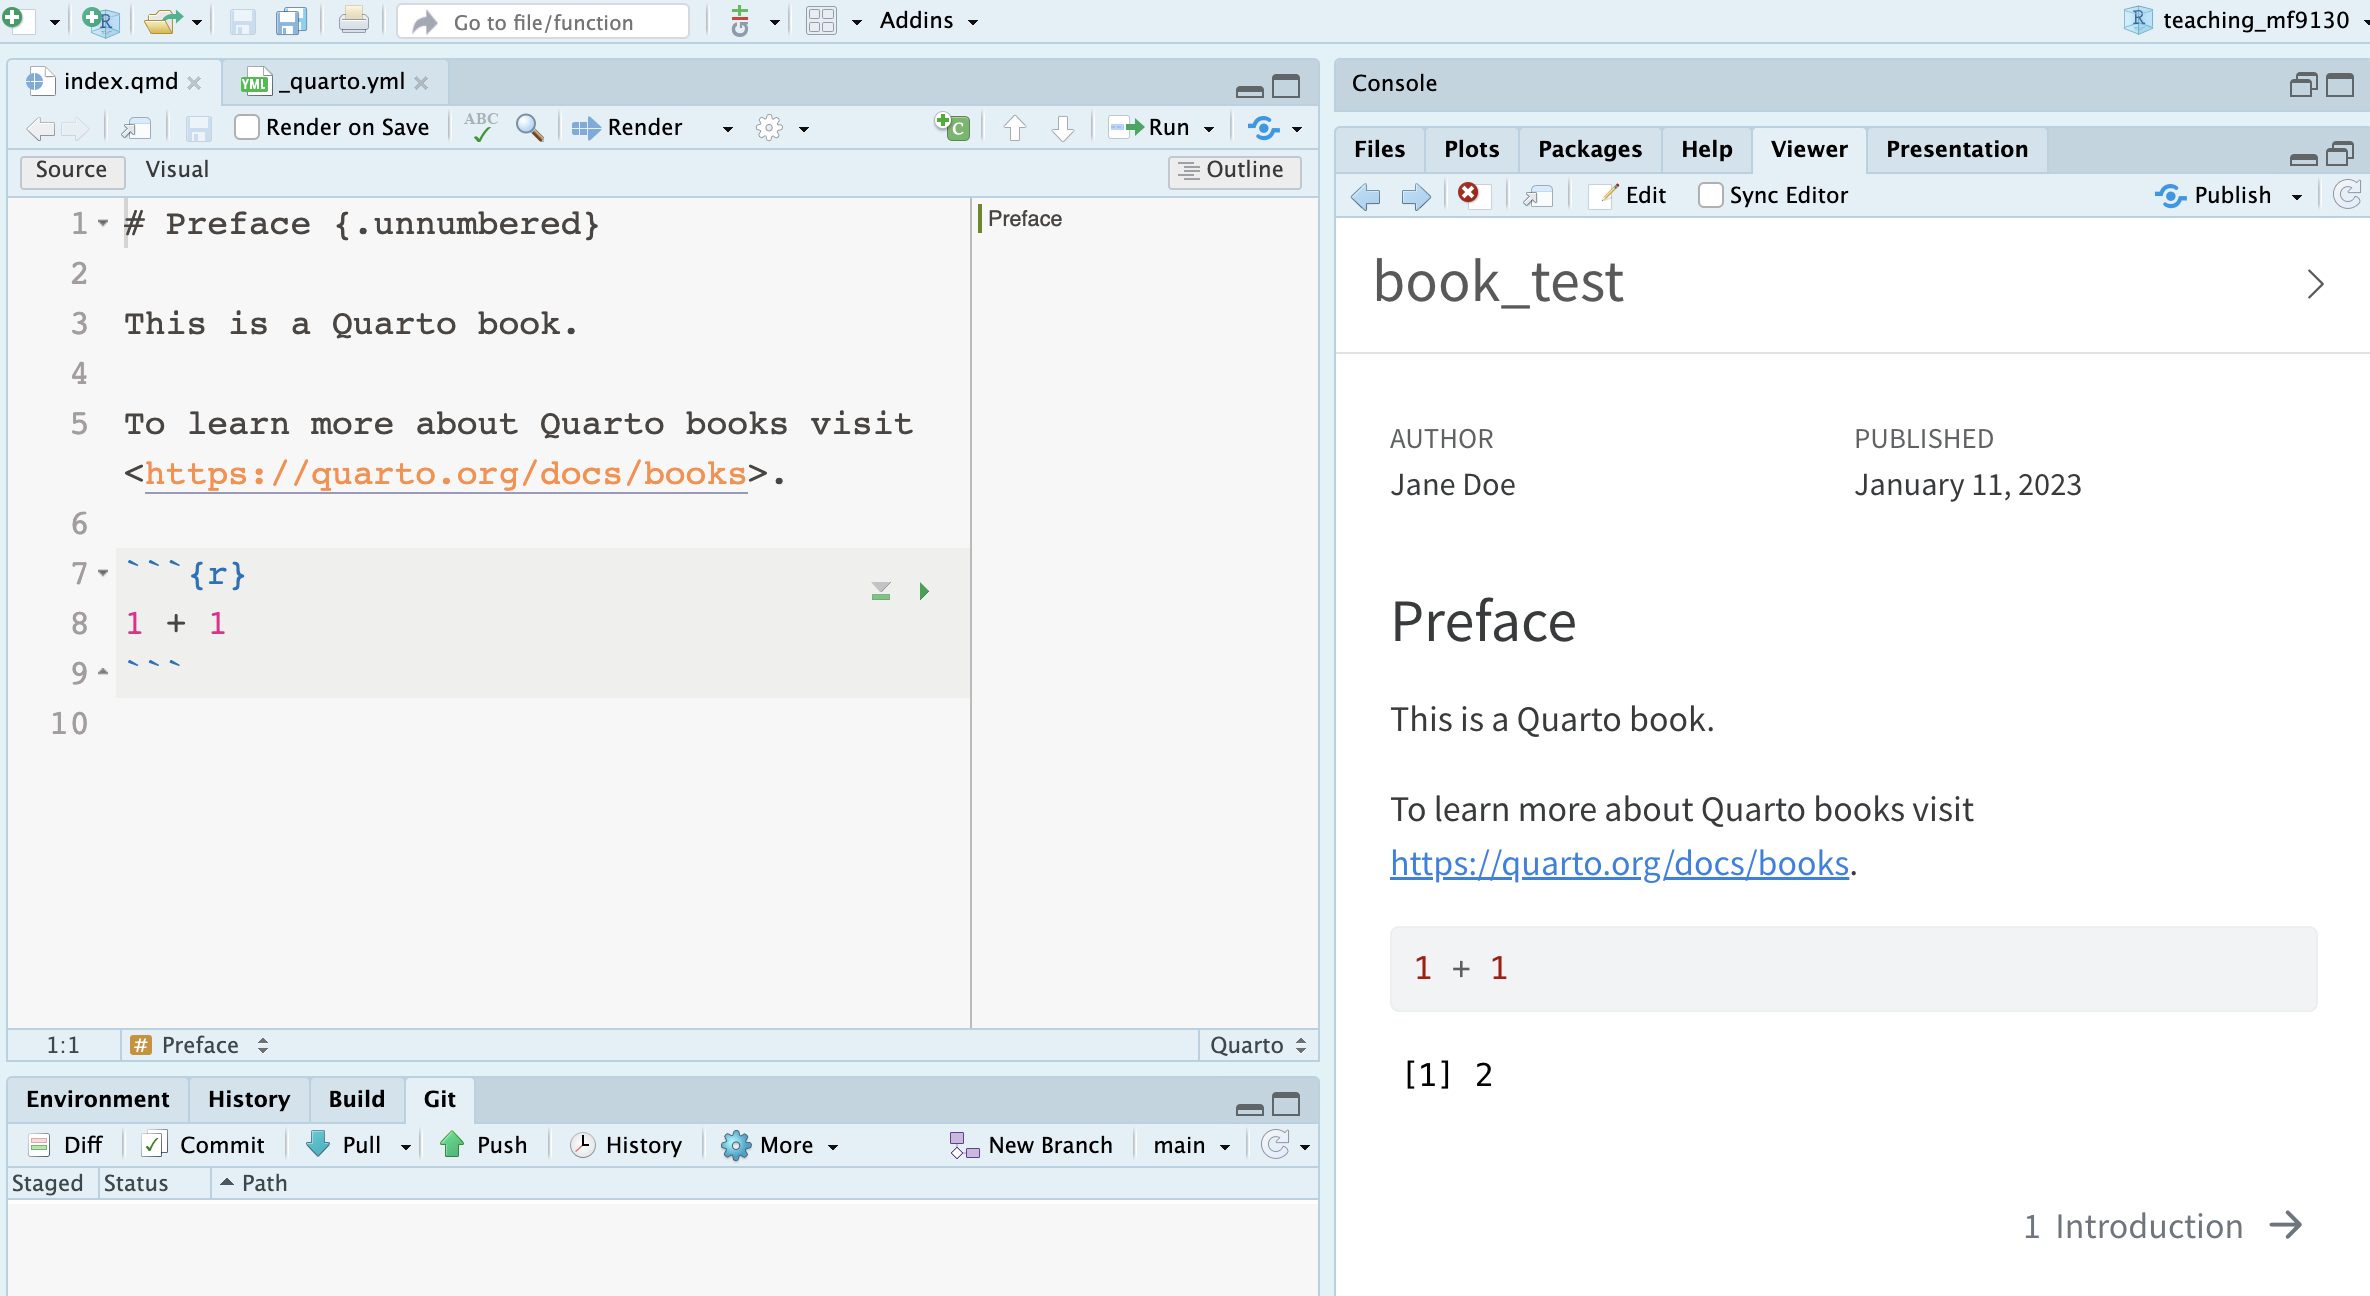Open the teaching_mf9130 project menu
Image resolution: width=2370 pixels, height=1296 pixels.
2245,20
